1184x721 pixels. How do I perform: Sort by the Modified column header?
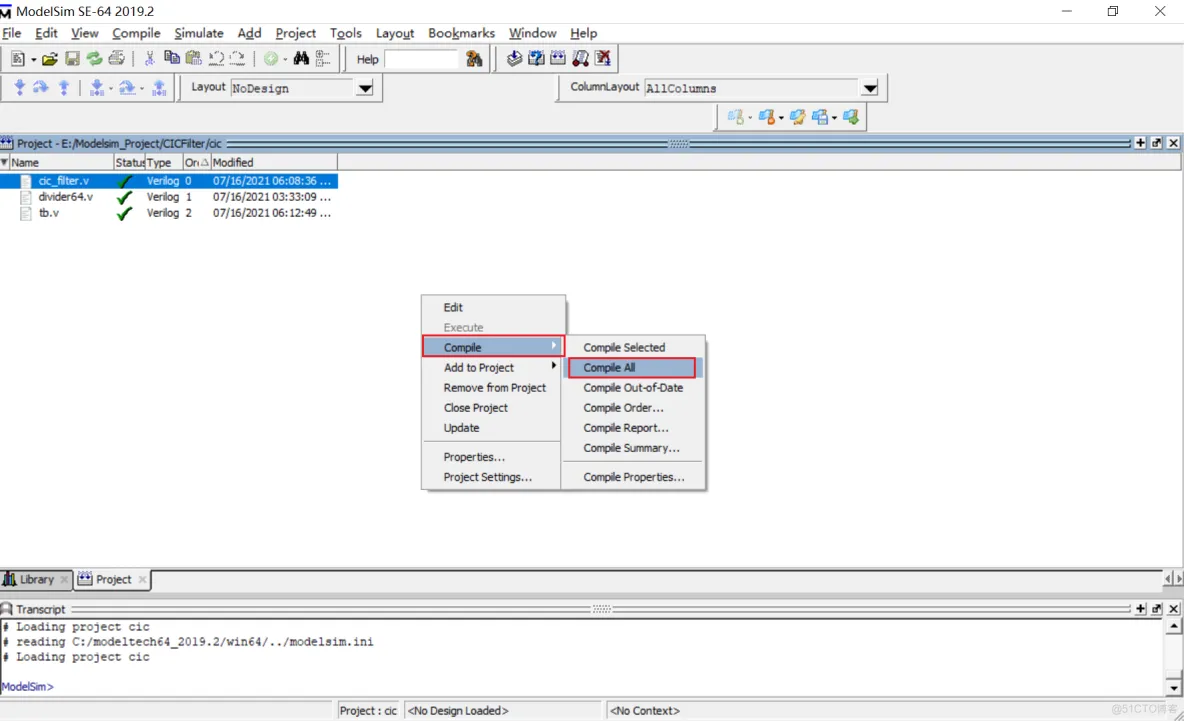tap(273, 162)
